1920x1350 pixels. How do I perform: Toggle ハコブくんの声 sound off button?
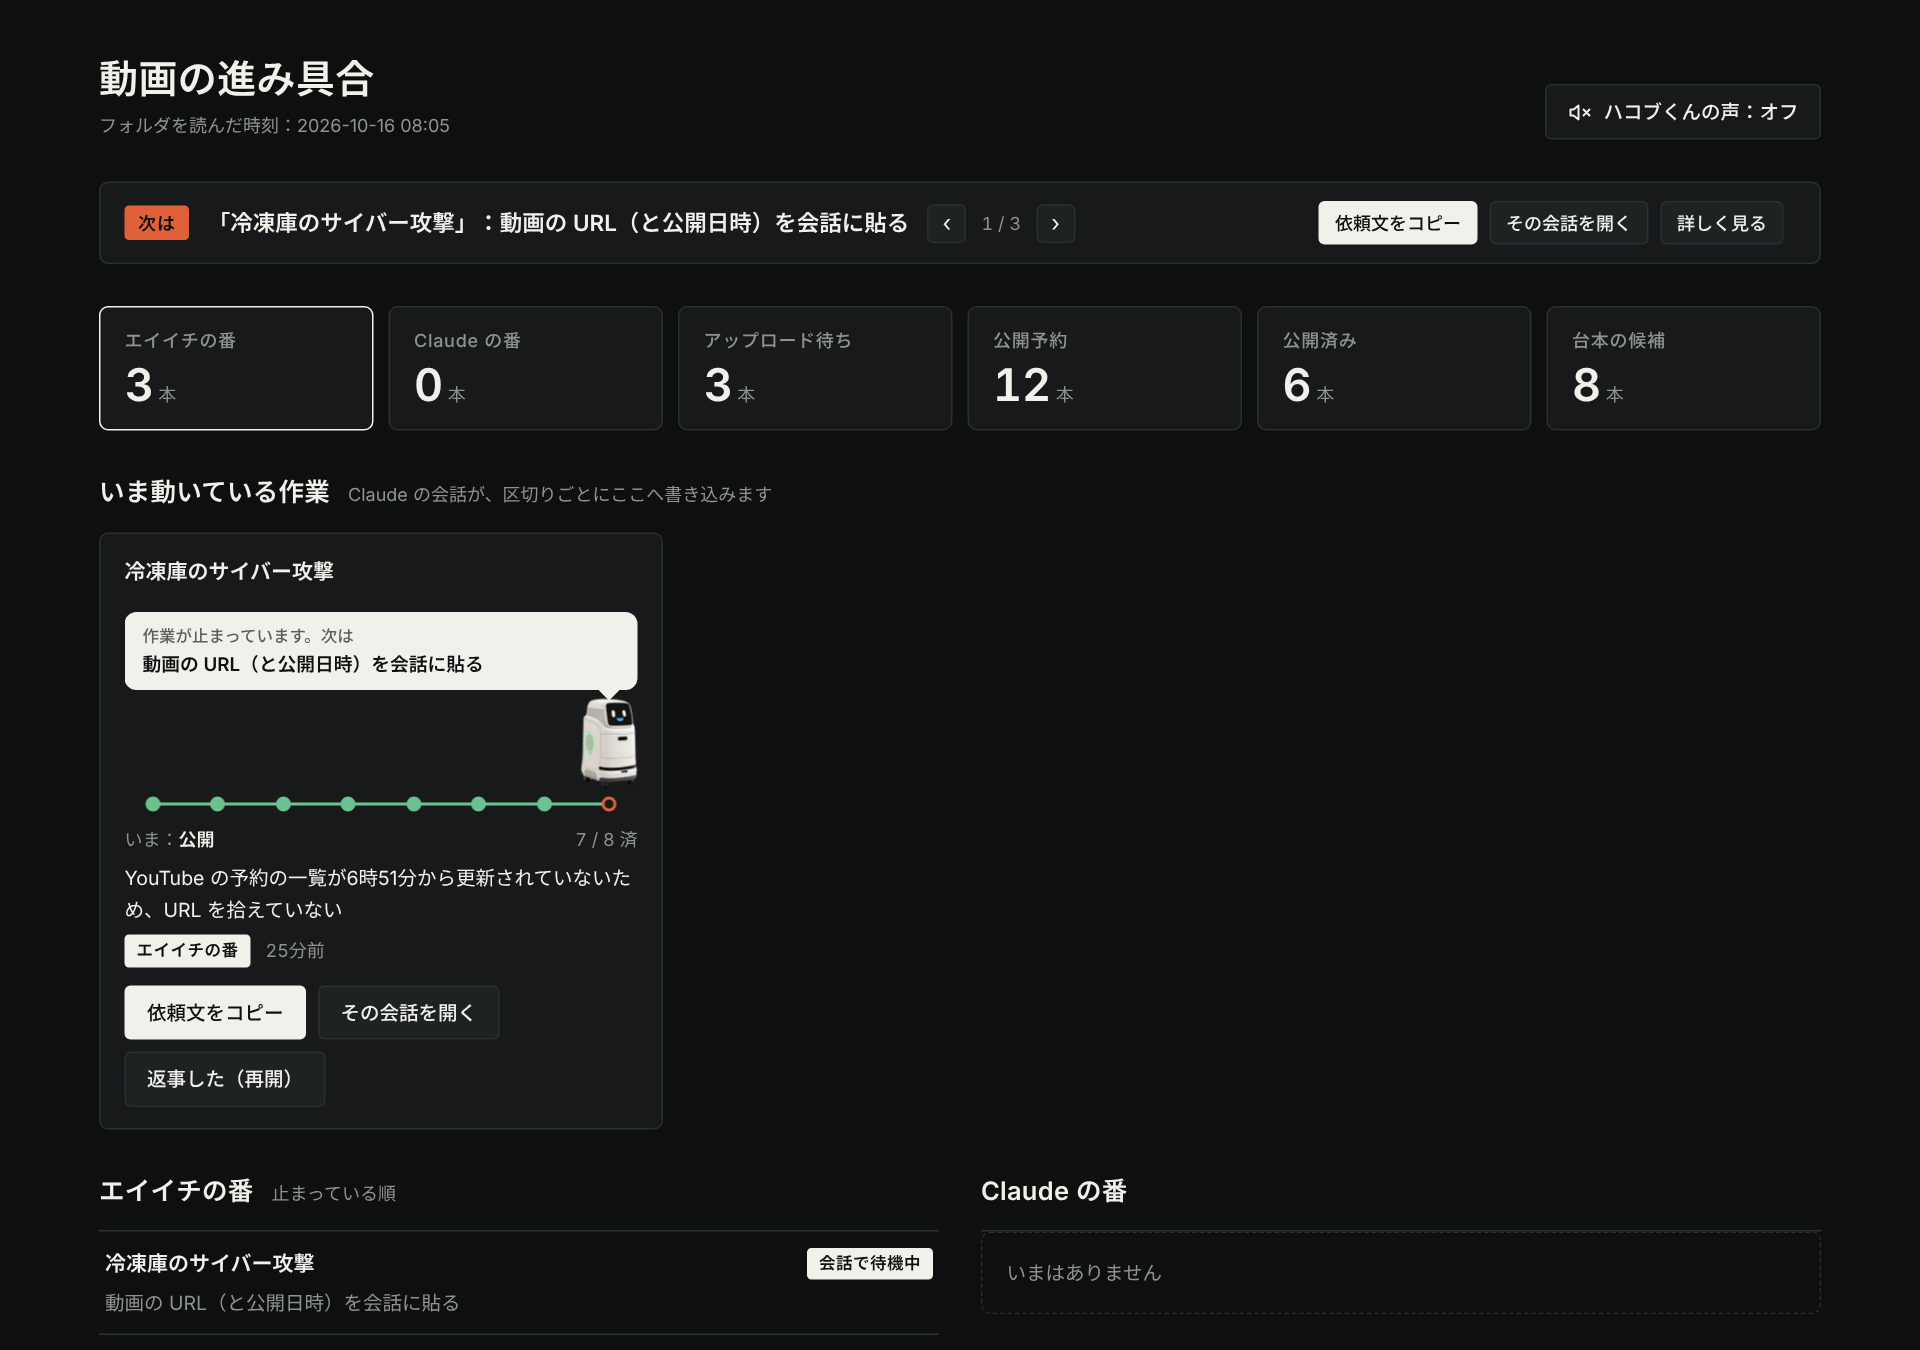click(x=1682, y=112)
